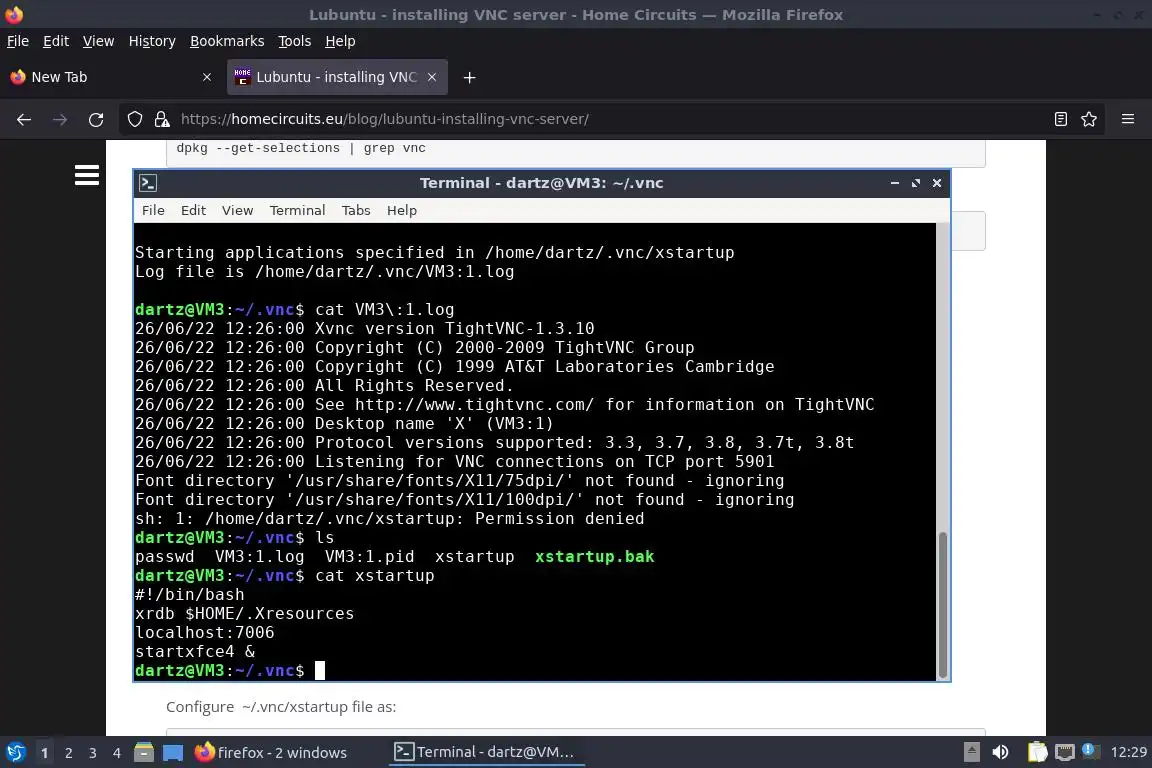This screenshot has height=768, width=1152.
Task: Open Firefox application hamburger menu
Action: coord(1128,119)
